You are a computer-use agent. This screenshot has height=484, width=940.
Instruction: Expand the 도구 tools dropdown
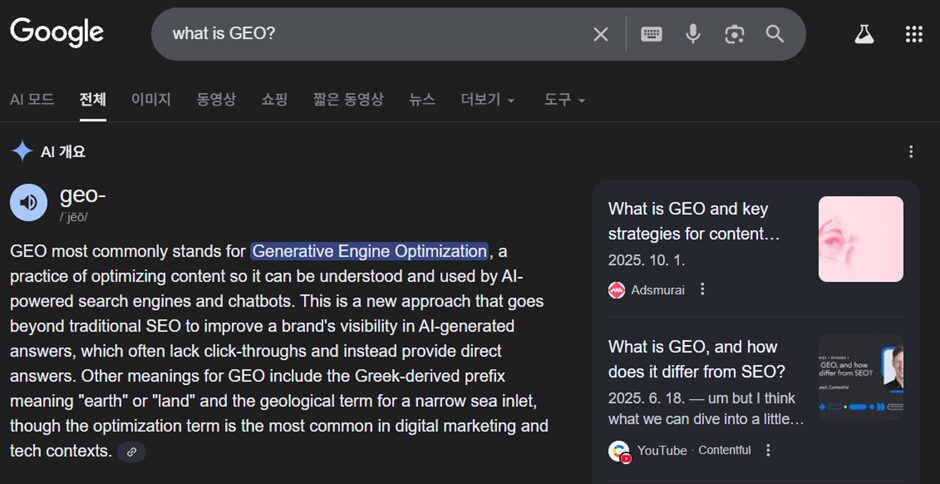point(564,99)
